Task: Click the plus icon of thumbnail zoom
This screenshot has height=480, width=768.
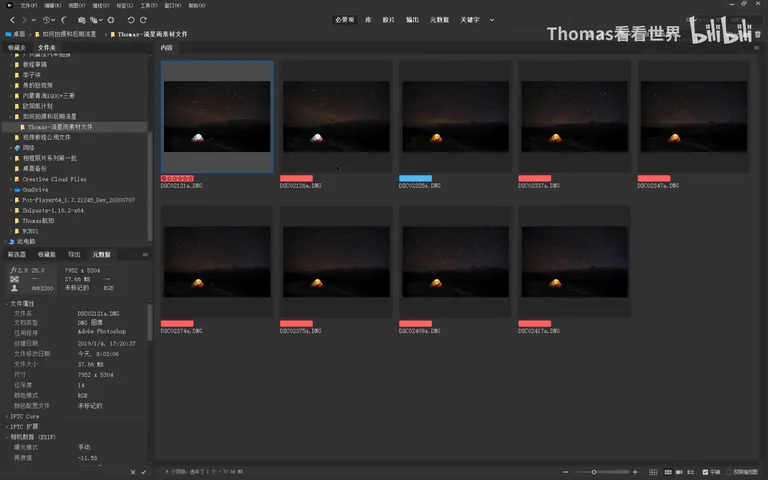Action: click(635, 472)
